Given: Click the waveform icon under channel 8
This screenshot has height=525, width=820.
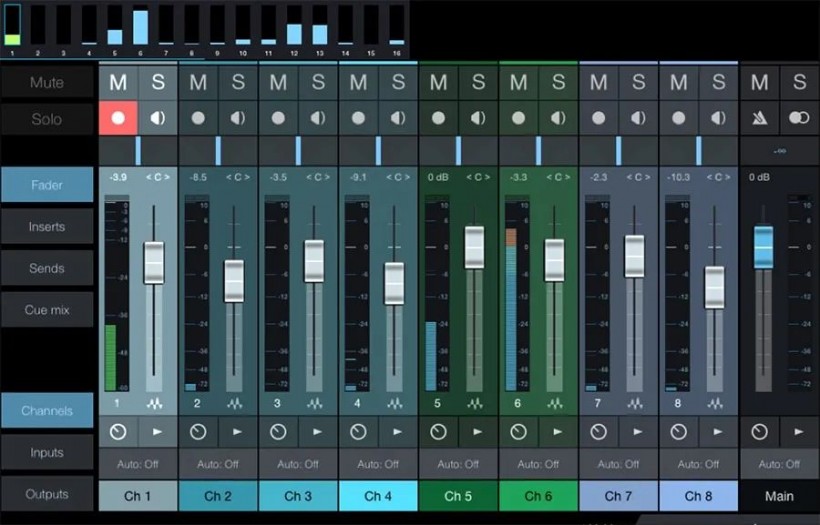Looking at the screenshot, I should tap(715, 403).
